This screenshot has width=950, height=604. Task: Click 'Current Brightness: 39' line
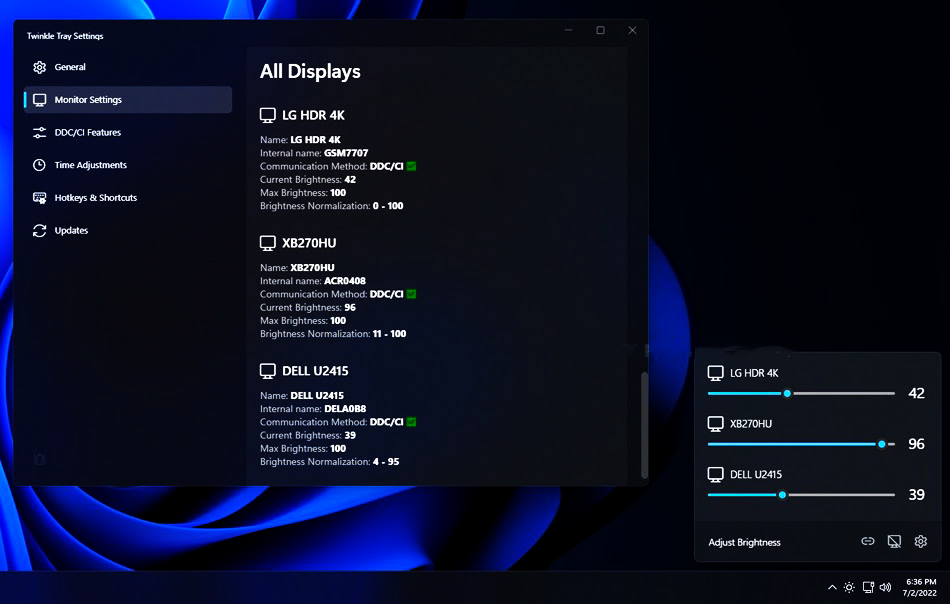pos(308,436)
